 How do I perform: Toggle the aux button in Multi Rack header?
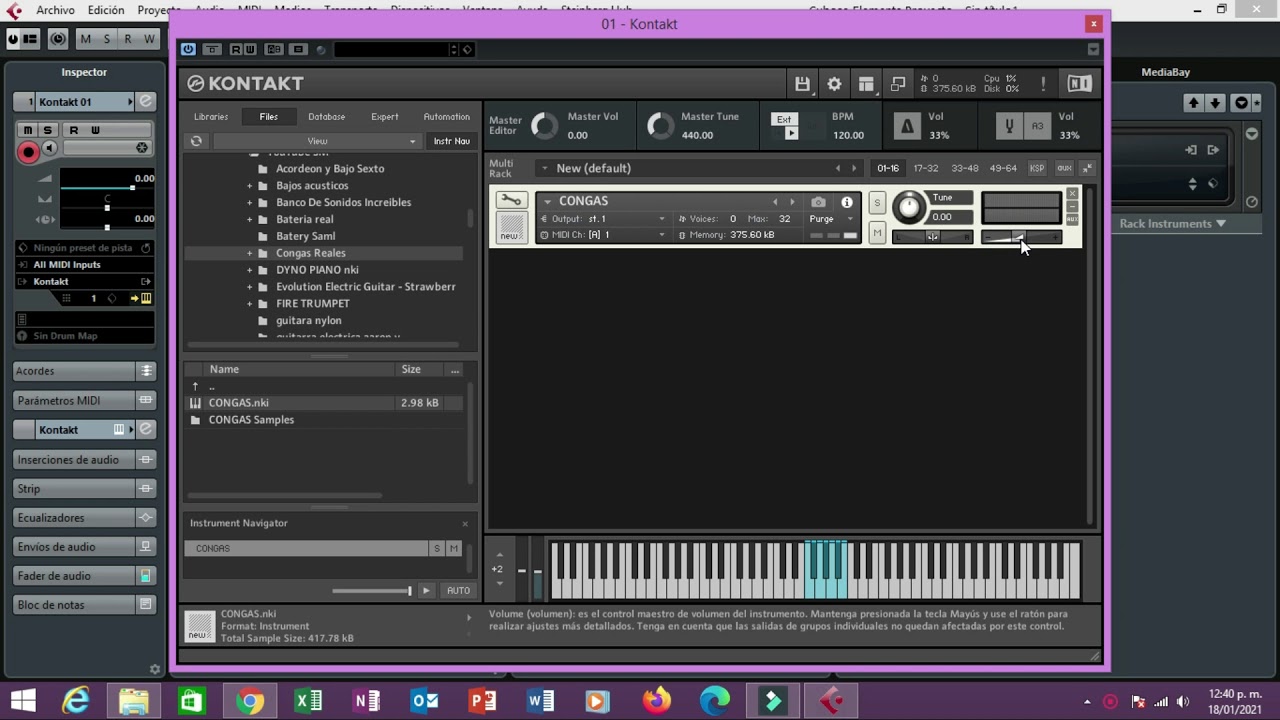click(x=1064, y=168)
